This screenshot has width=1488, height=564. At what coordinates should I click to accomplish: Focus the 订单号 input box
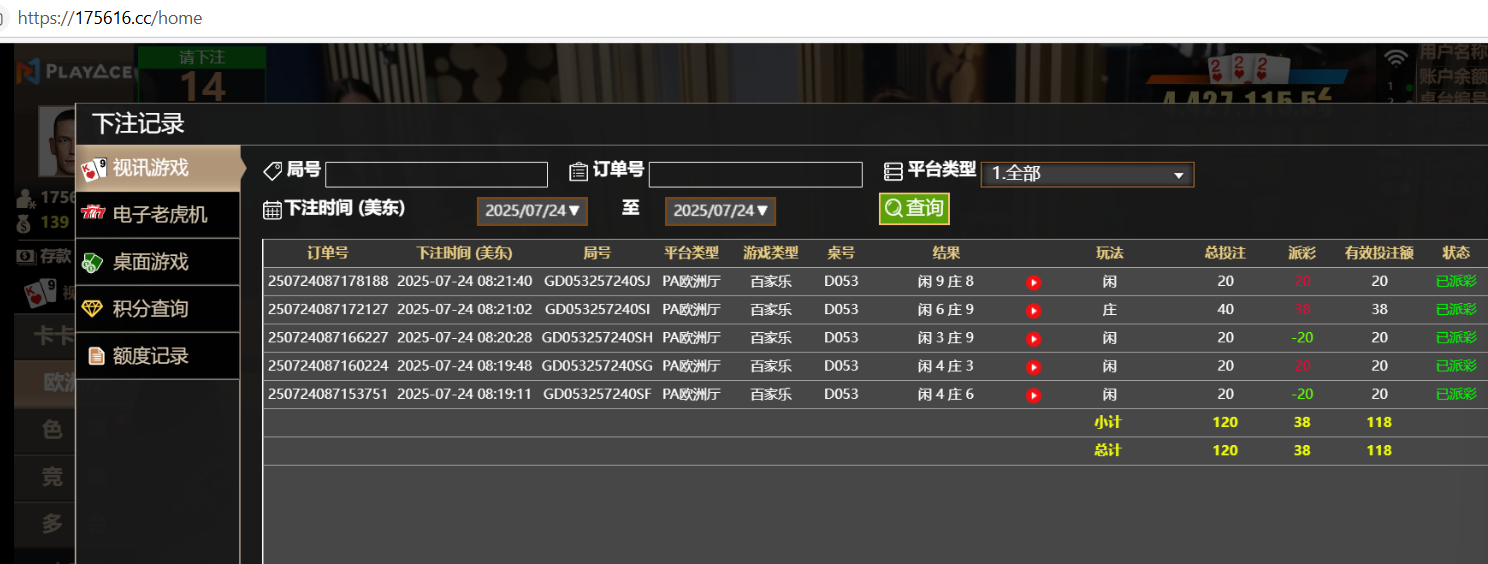[755, 175]
